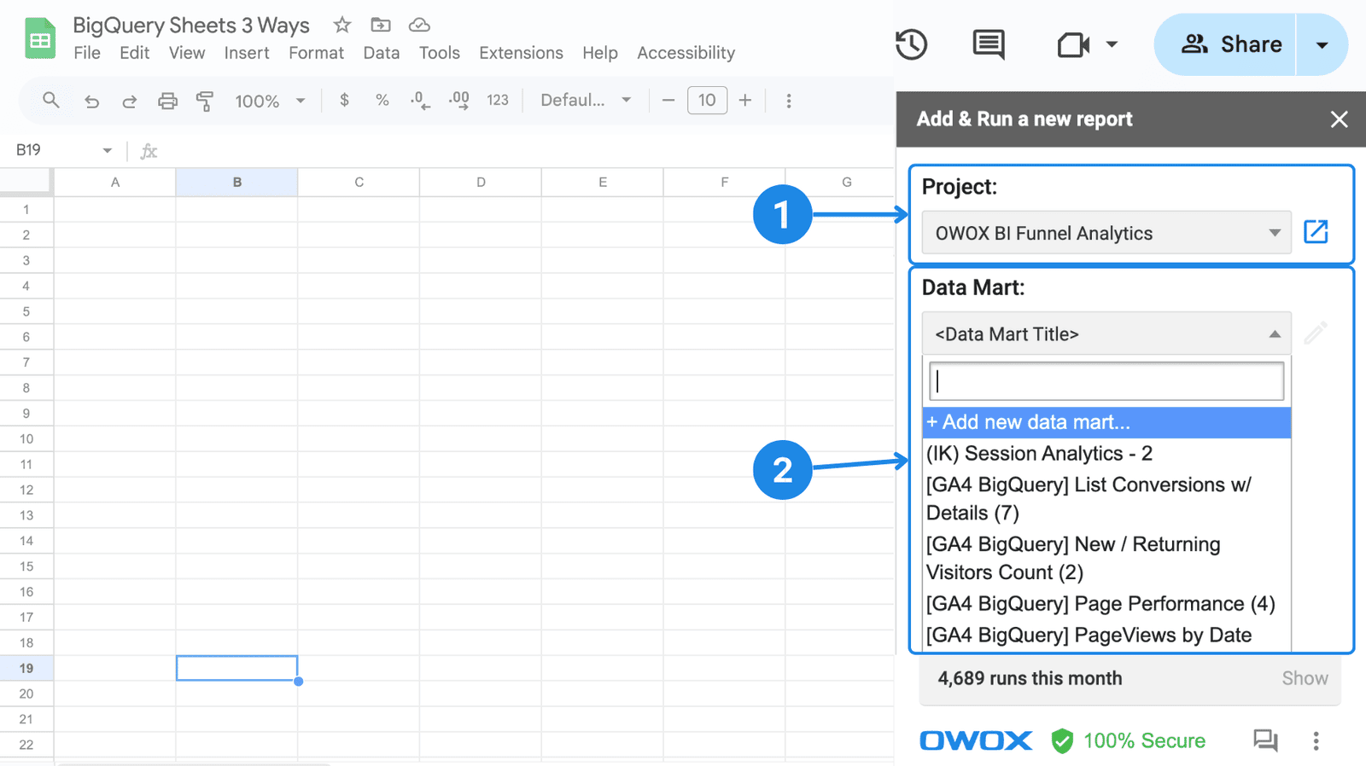1366x766 pixels.
Task: Expand the name box B19 dropdown
Action: point(107,151)
